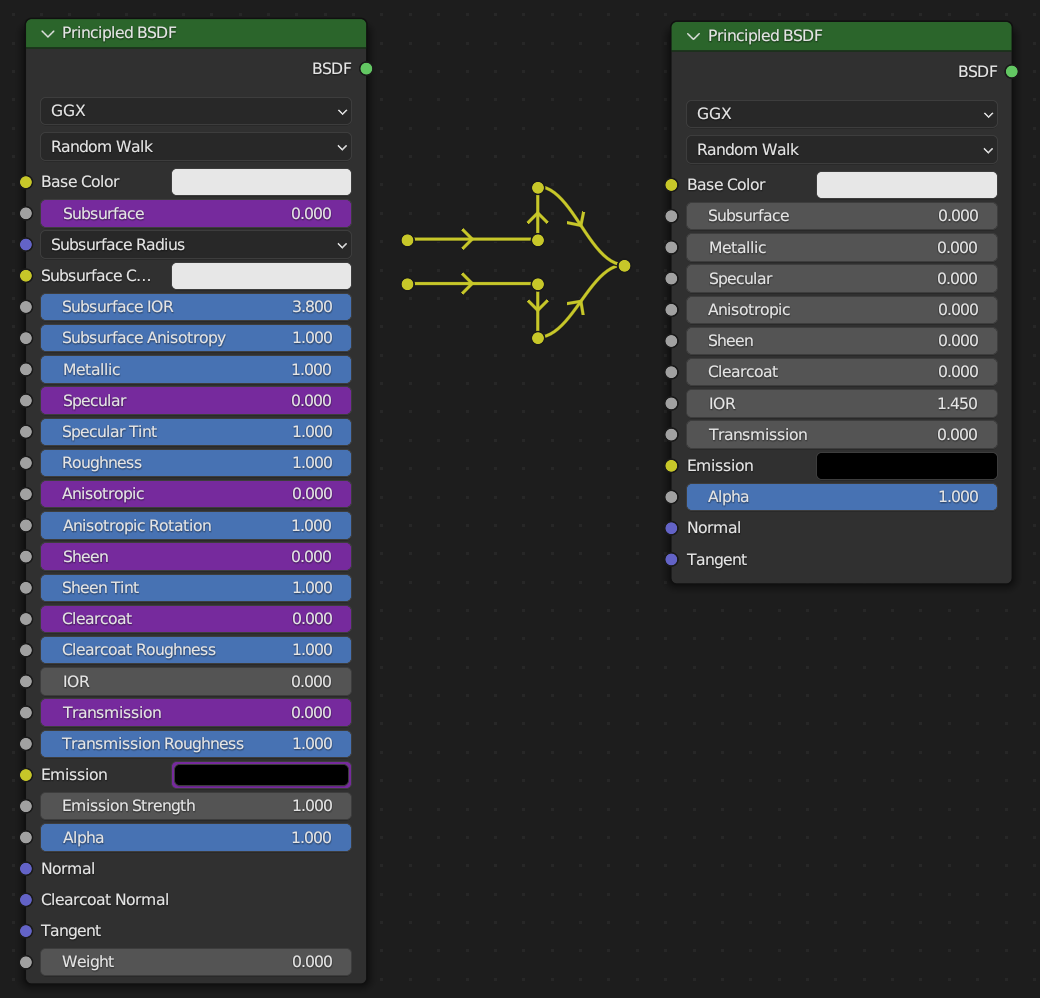Click IOR 0.000 field in left node
Image resolution: width=1040 pixels, height=998 pixels.
[196, 681]
